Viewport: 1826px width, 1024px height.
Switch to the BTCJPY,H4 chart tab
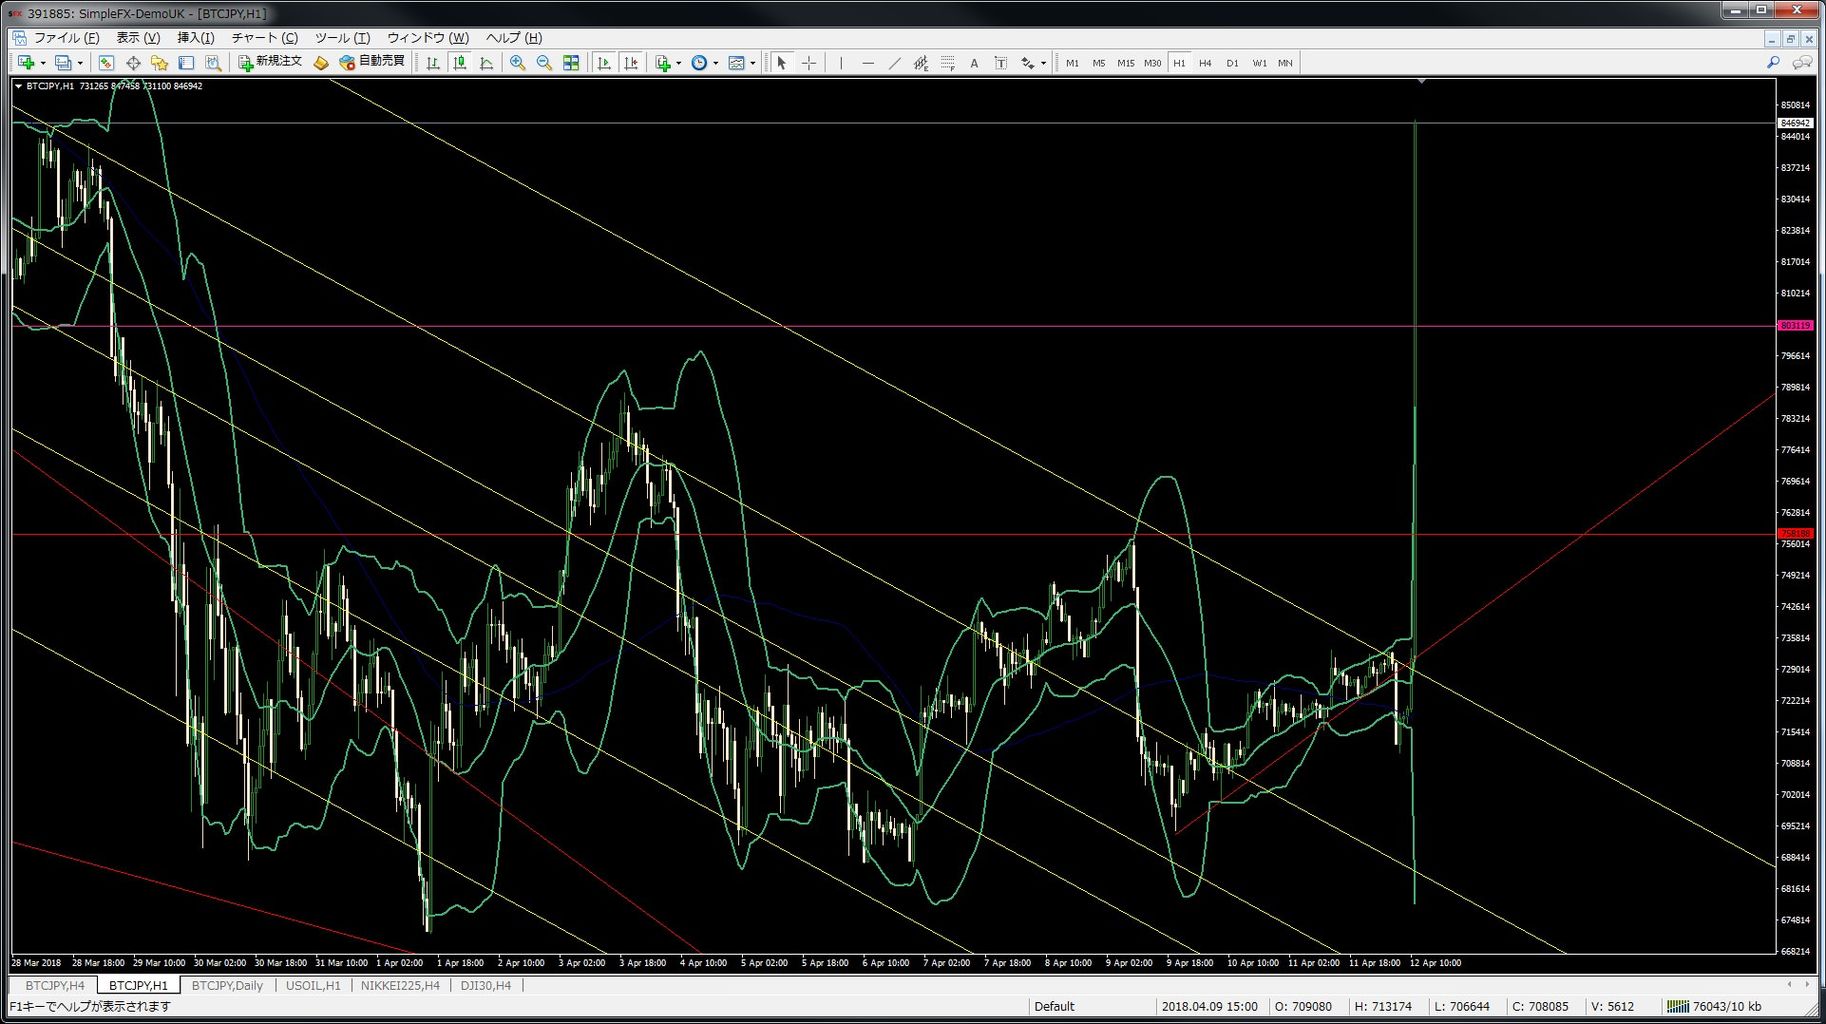55,986
